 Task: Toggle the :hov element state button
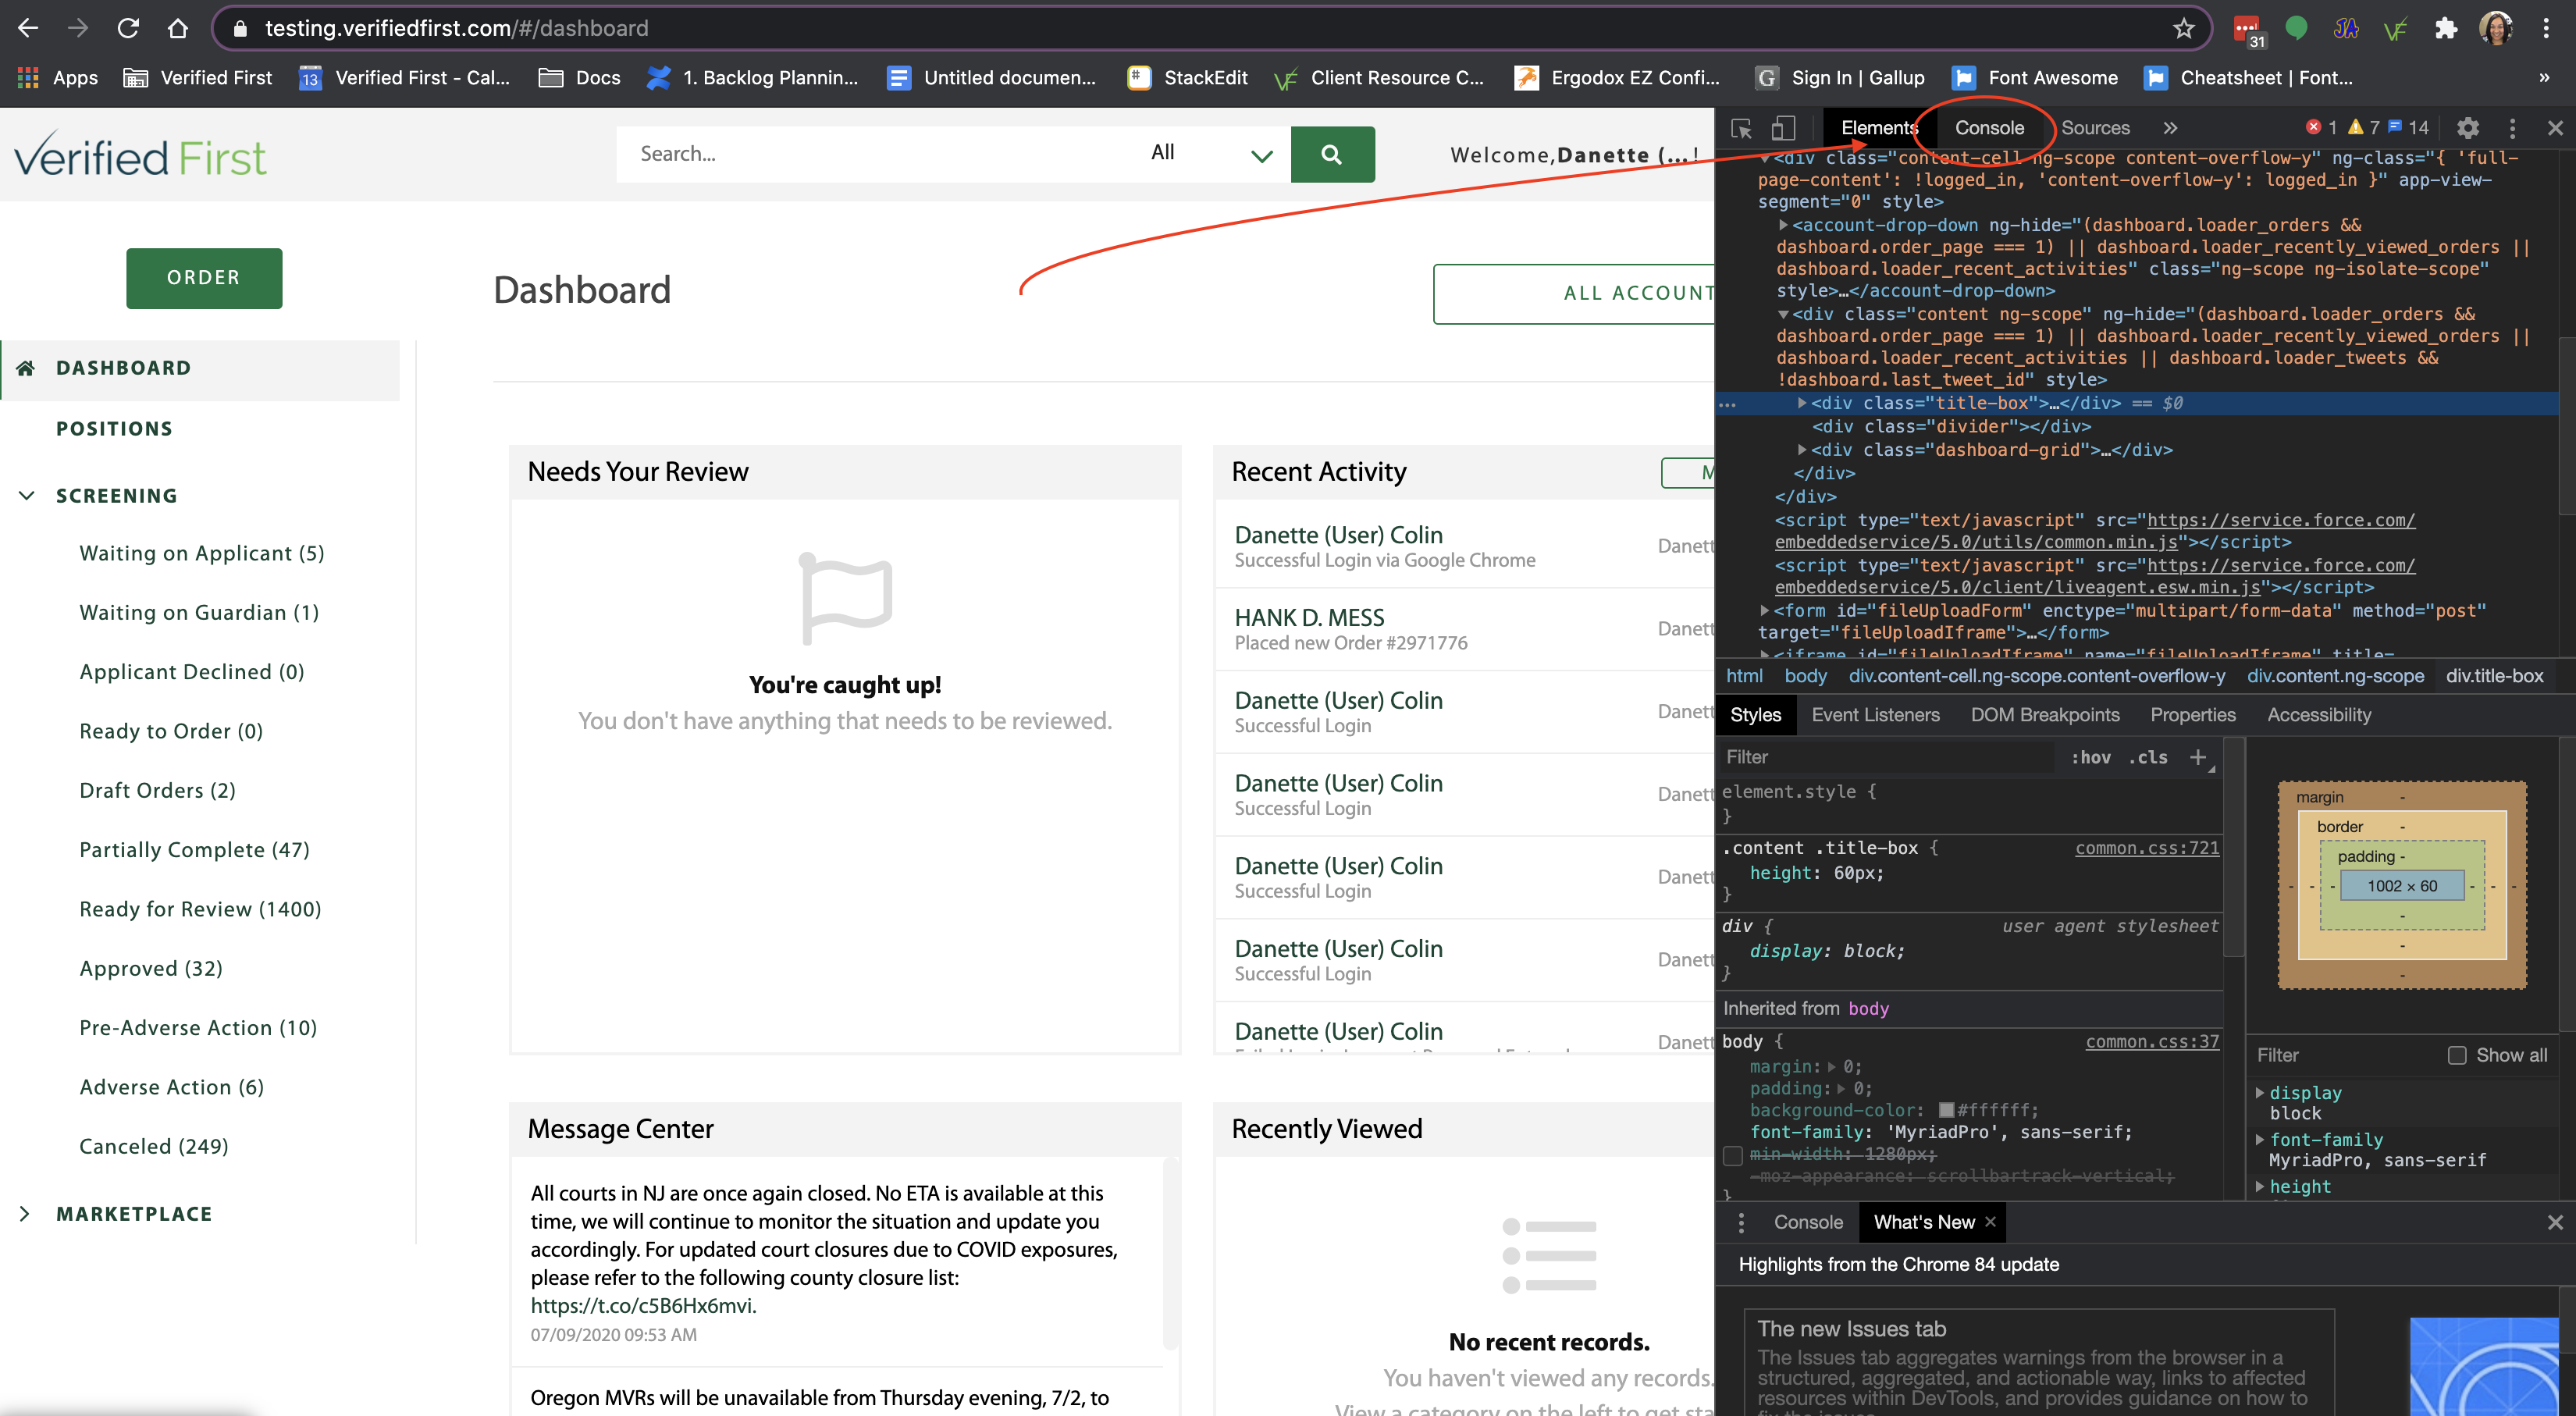[x=2091, y=757]
